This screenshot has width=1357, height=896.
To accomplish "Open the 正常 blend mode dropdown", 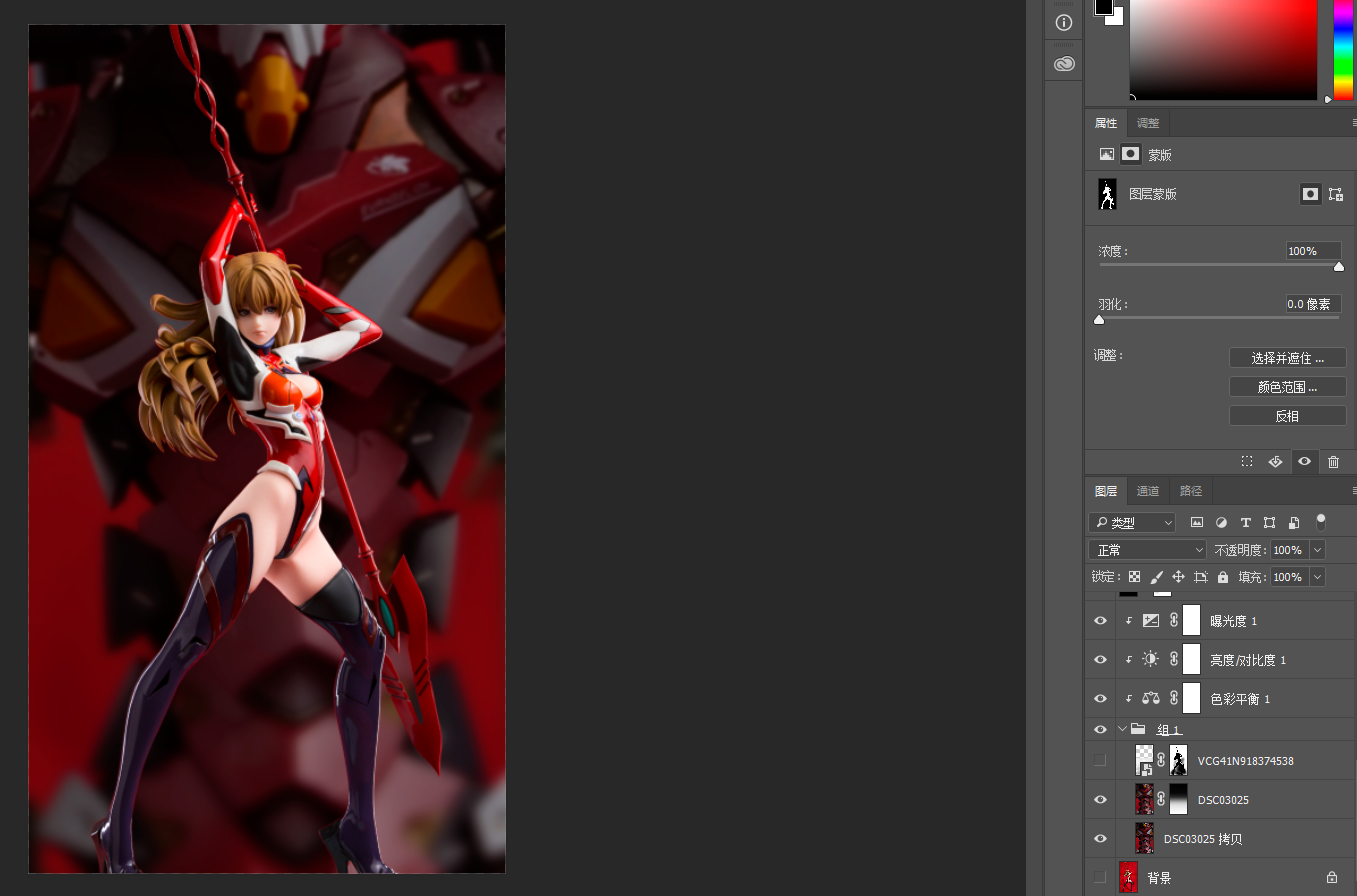I will (x=1148, y=550).
